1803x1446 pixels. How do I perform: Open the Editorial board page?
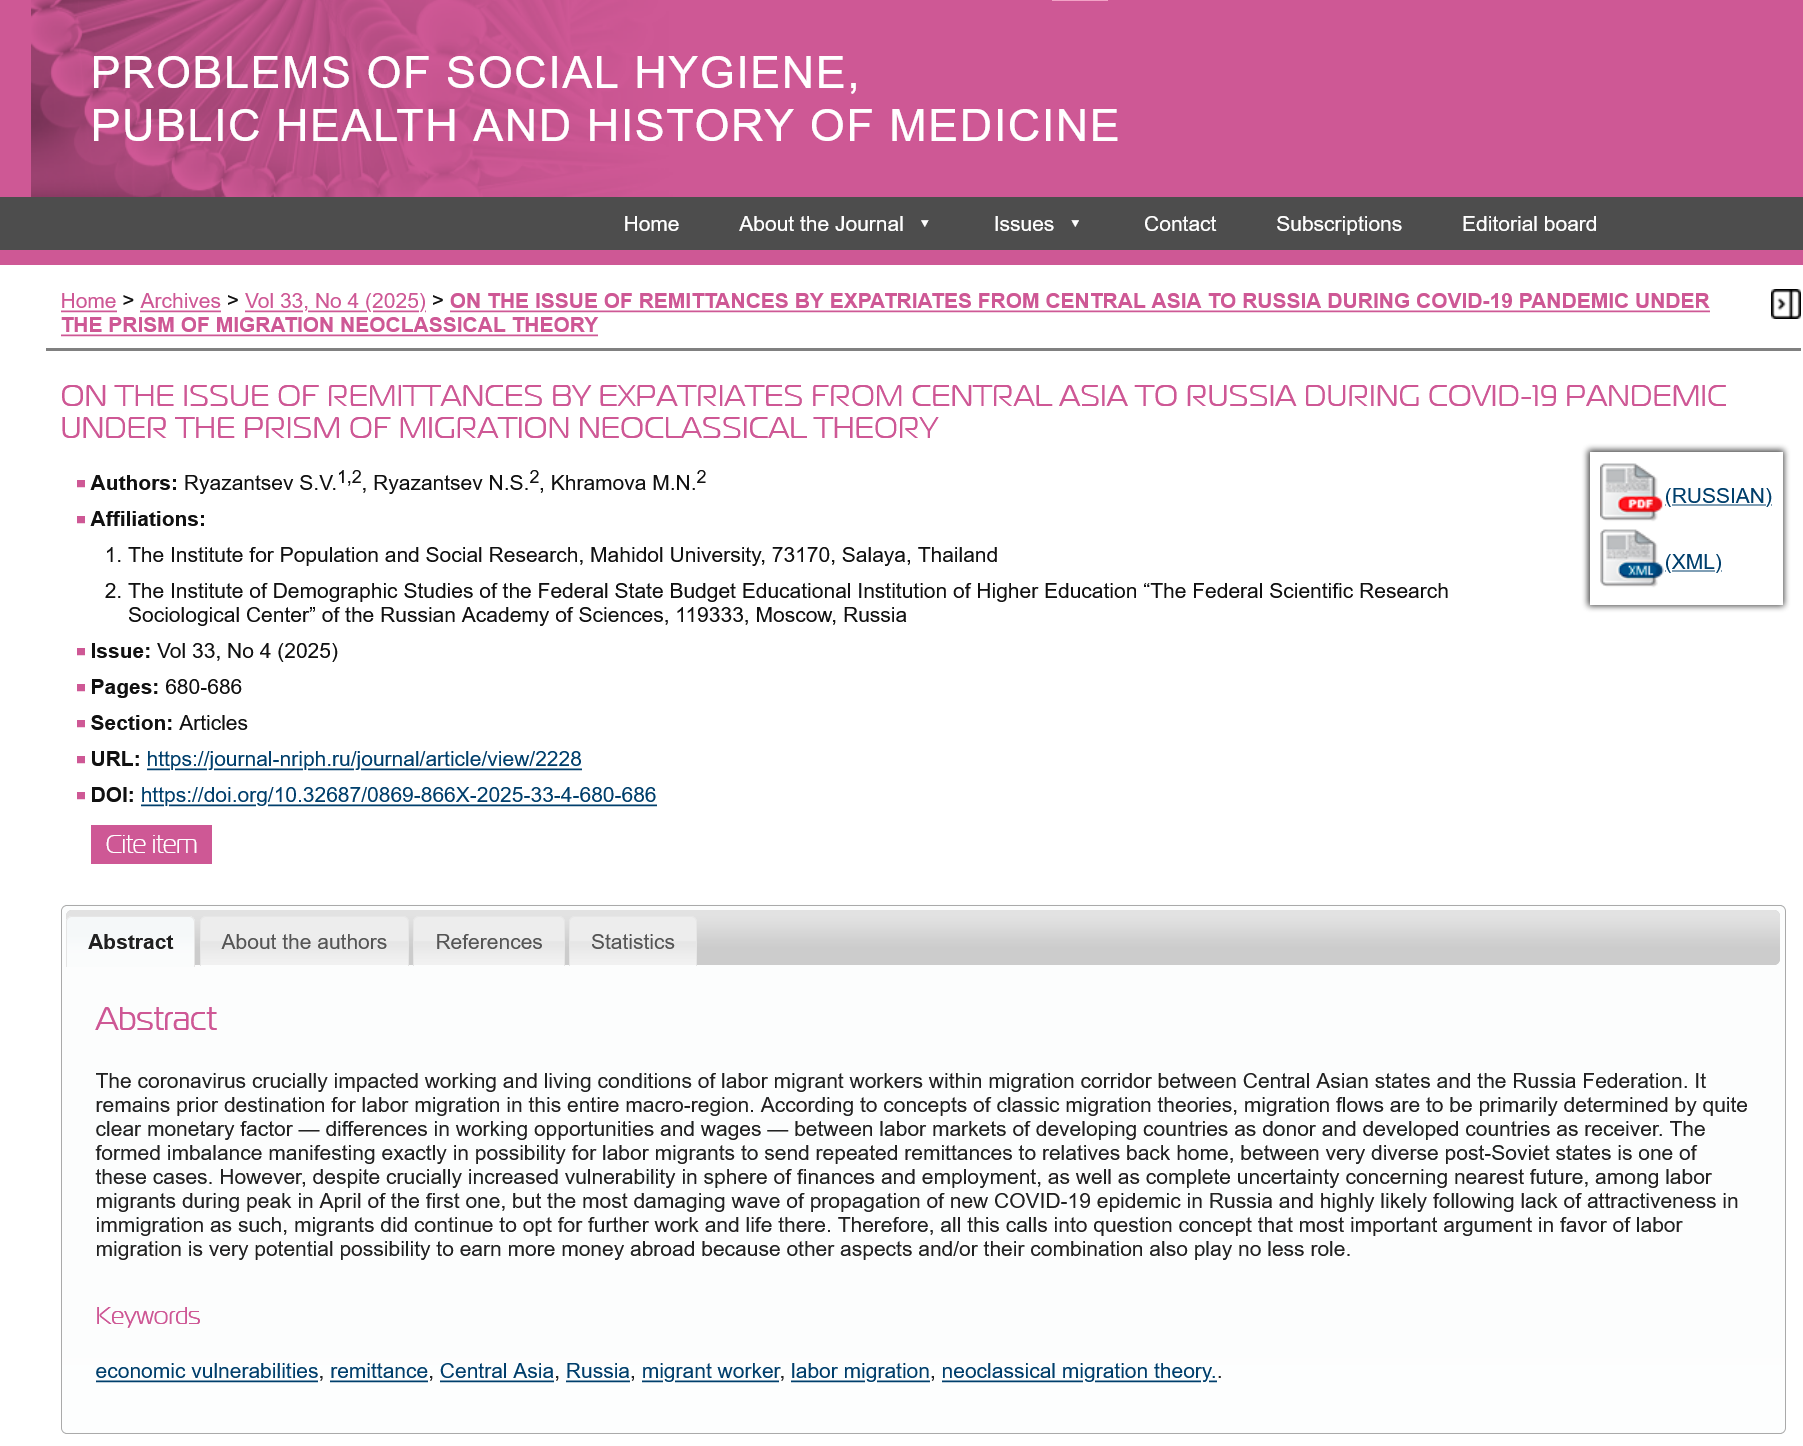[1528, 224]
